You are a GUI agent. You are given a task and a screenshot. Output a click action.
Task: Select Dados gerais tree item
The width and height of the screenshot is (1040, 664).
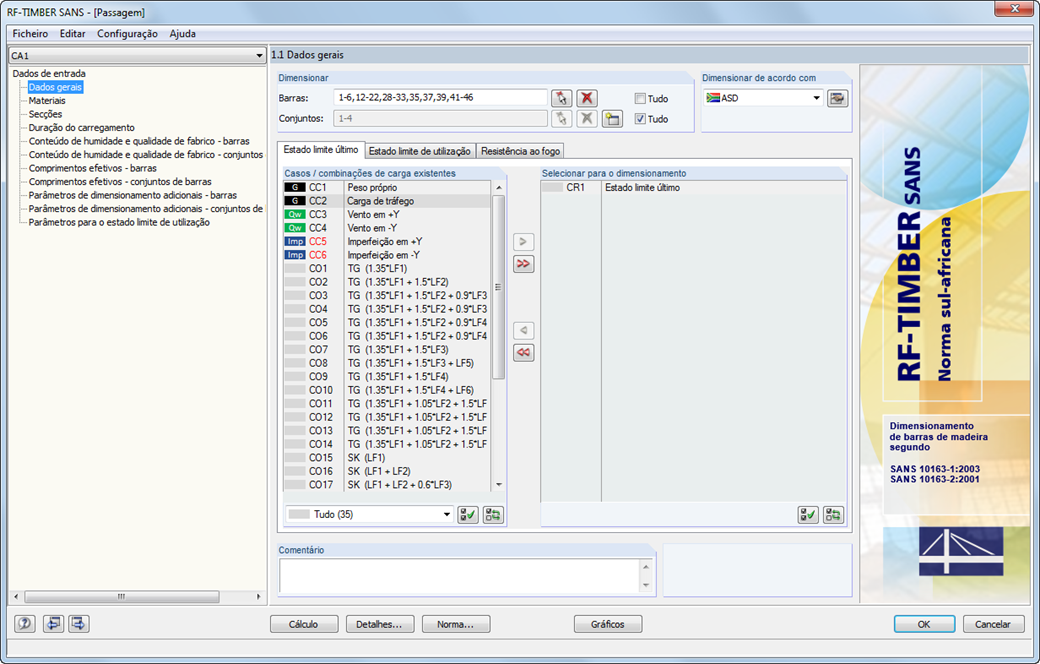tap(56, 87)
